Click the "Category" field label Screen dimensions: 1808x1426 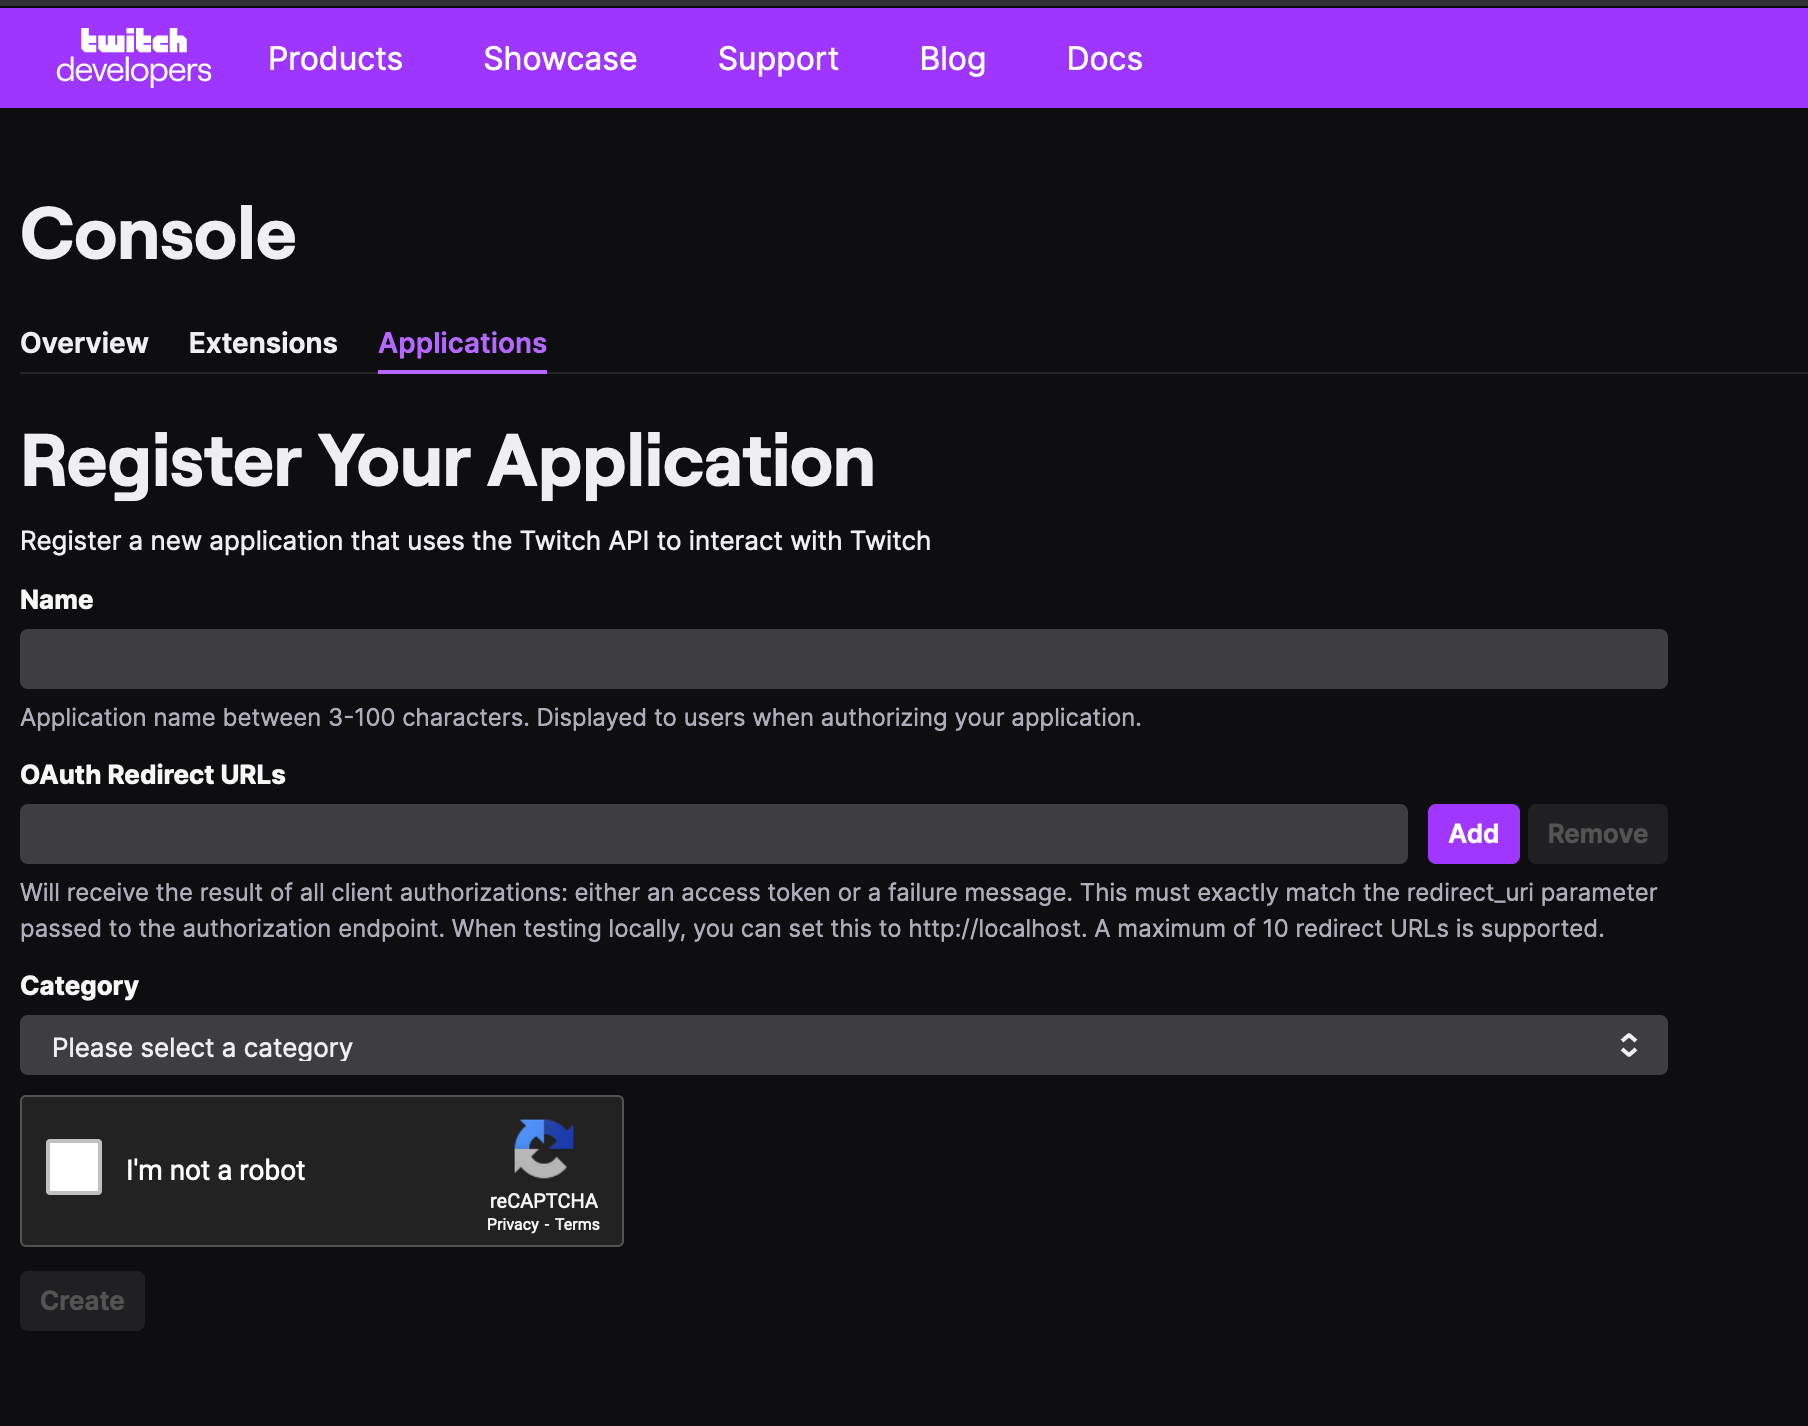pyautogui.click(x=79, y=986)
